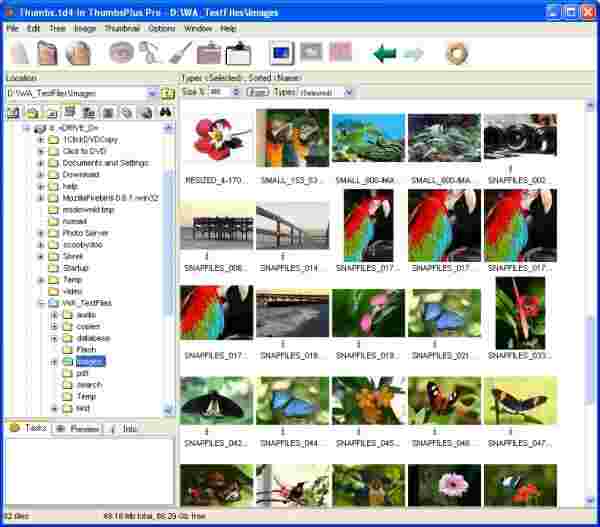Image resolution: width=600 pixels, height=527 pixels.
Task: Click the Size % value field
Action: pyautogui.click(x=221, y=92)
